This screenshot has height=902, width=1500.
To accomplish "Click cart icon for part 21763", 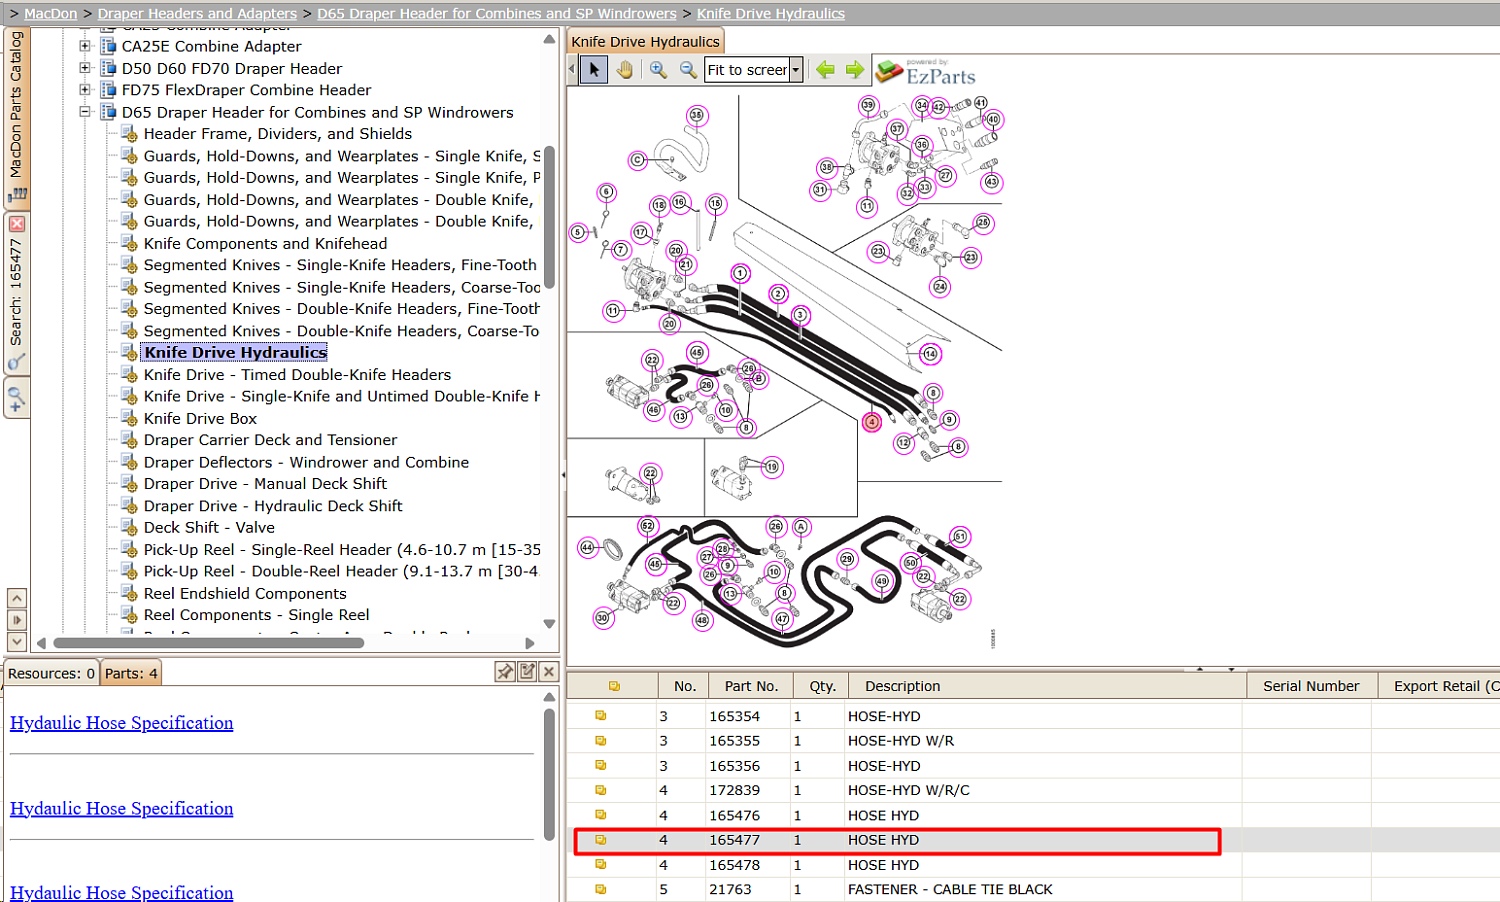I will (x=601, y=889).
